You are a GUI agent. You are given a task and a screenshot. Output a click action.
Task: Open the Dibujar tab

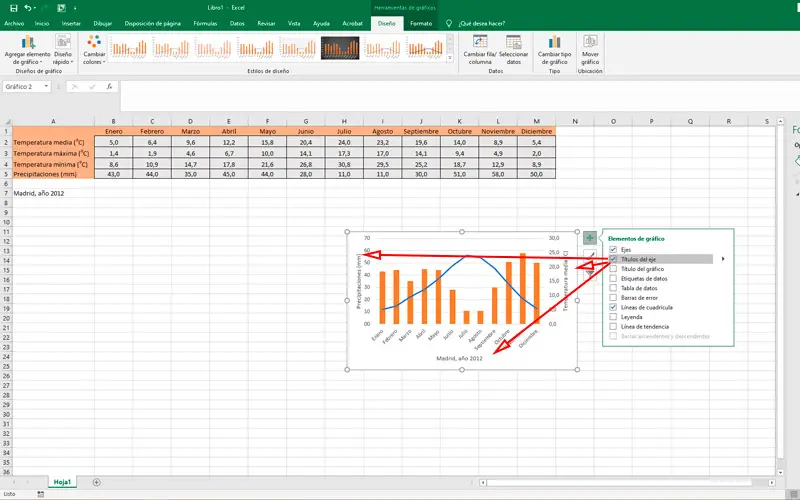click(x=103, y=23)
